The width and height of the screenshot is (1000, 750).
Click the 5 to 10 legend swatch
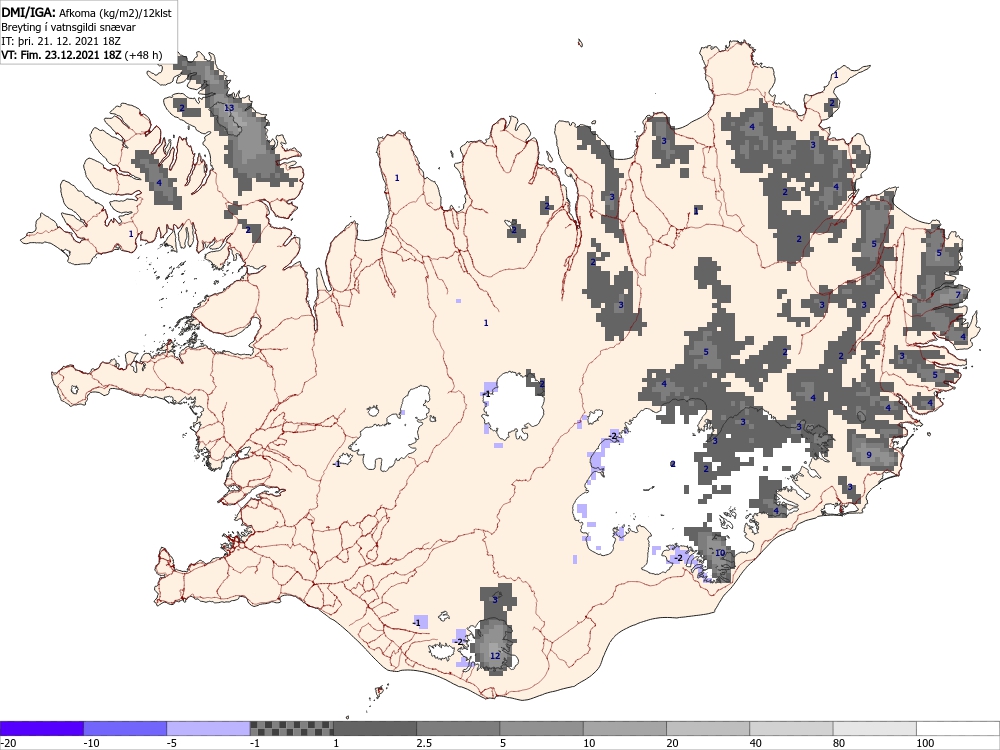click(x=541, y=728)
